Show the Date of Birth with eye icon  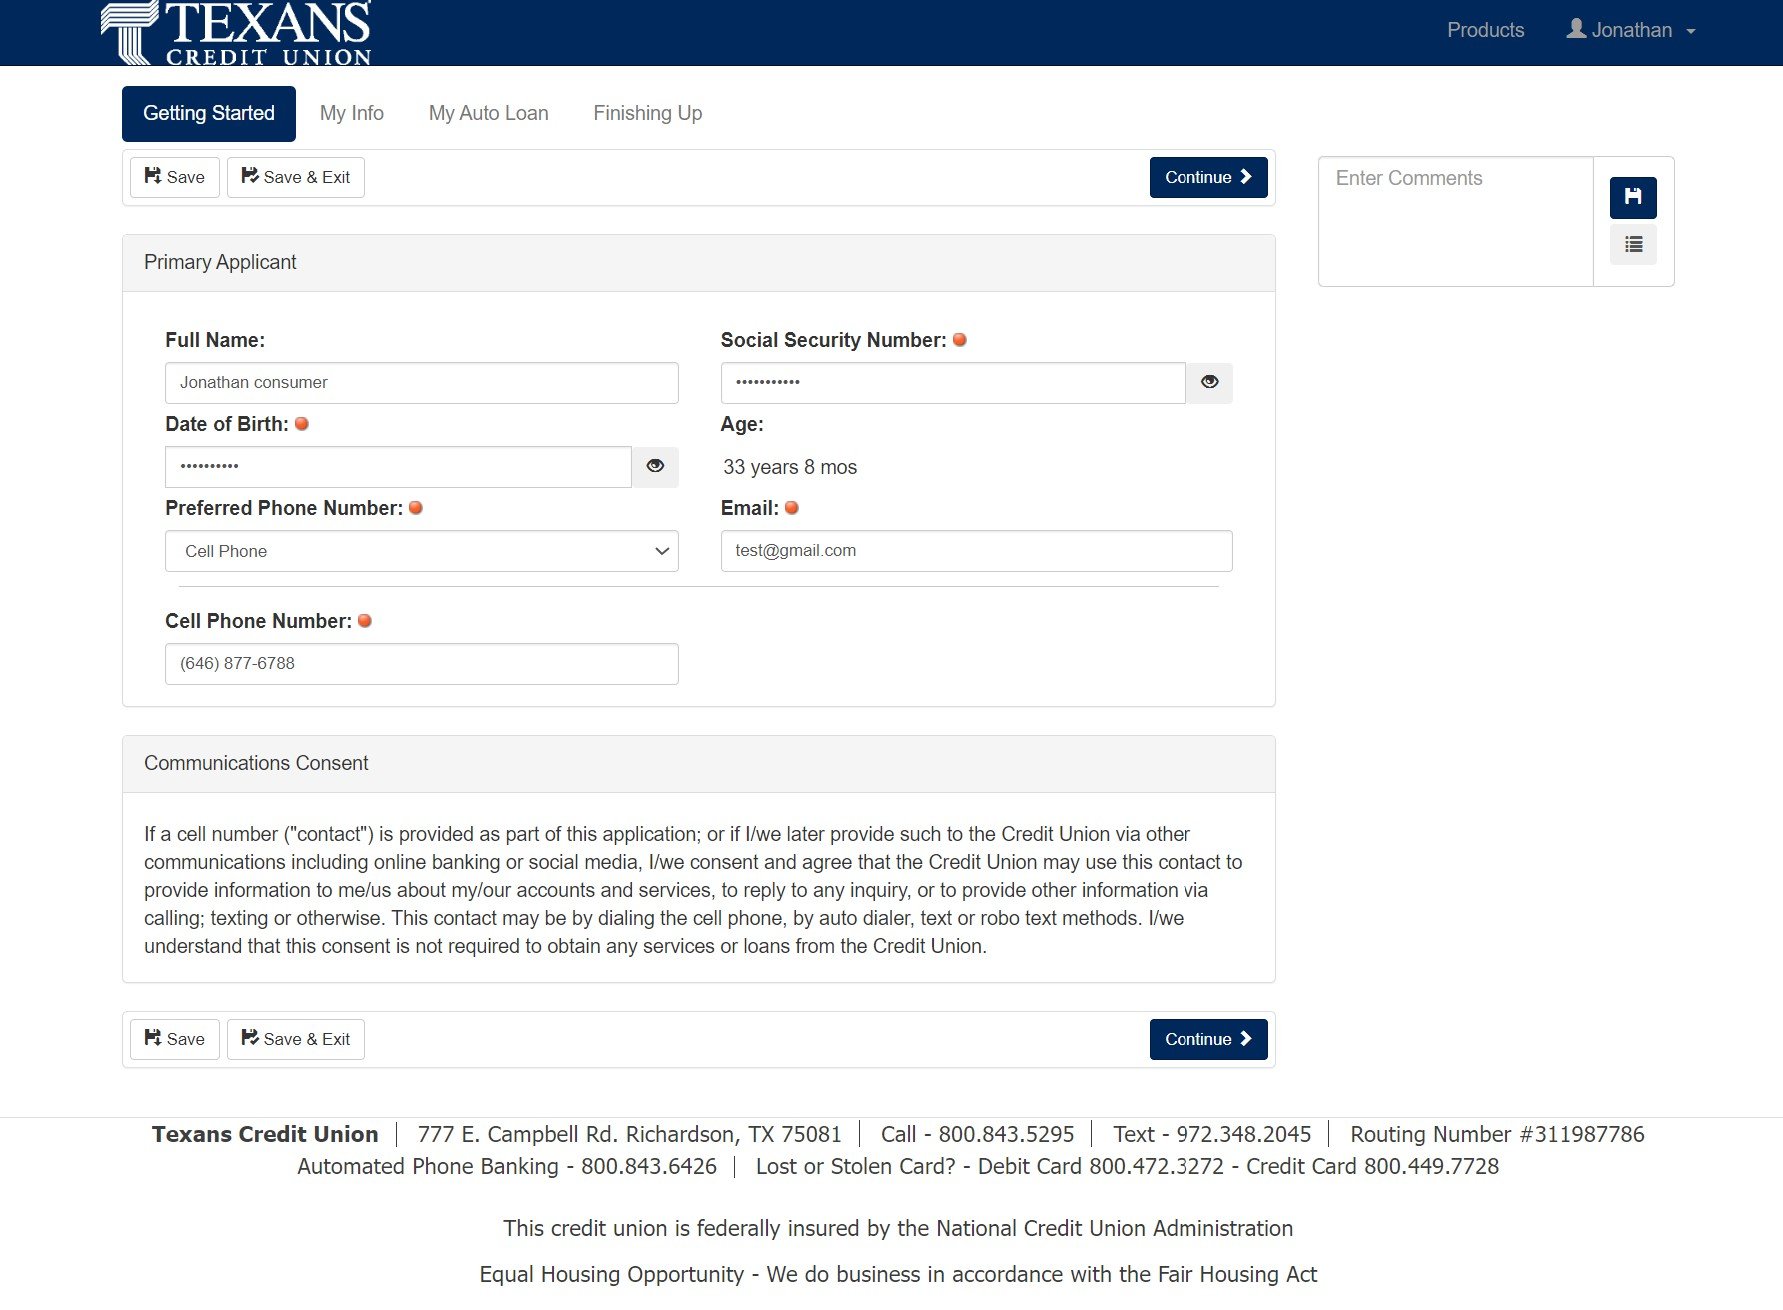point(655,466)
